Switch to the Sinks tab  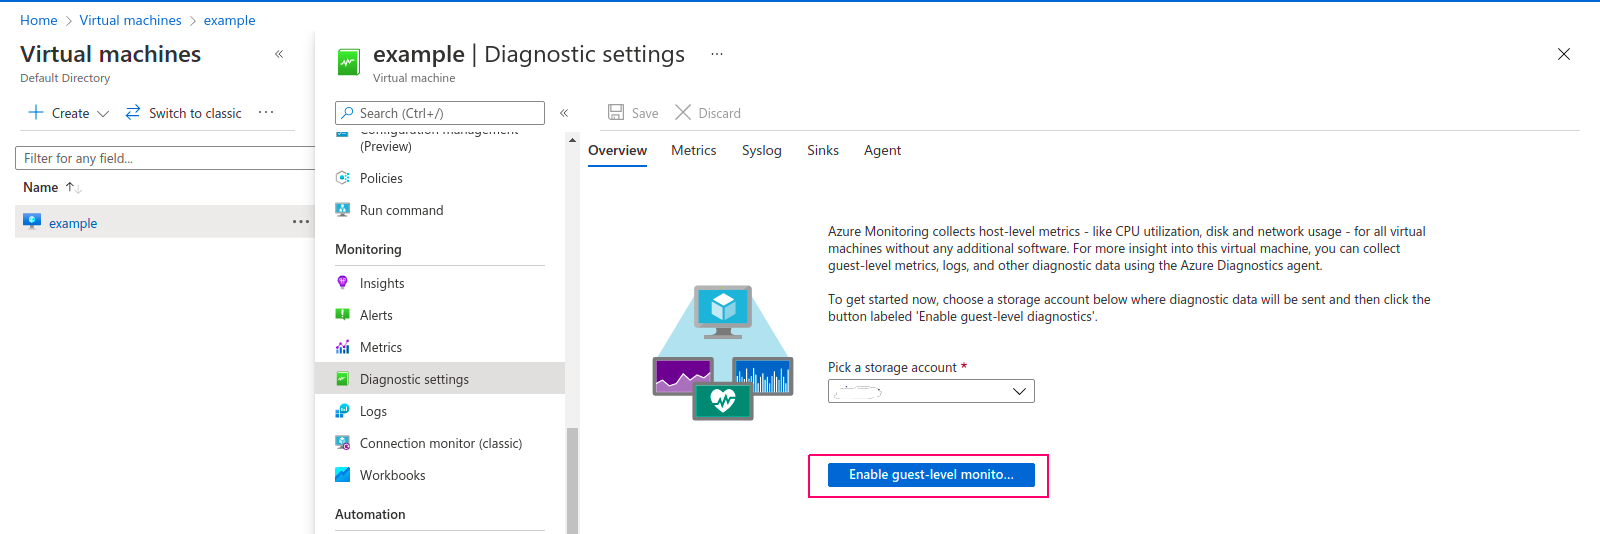(823, 150)
